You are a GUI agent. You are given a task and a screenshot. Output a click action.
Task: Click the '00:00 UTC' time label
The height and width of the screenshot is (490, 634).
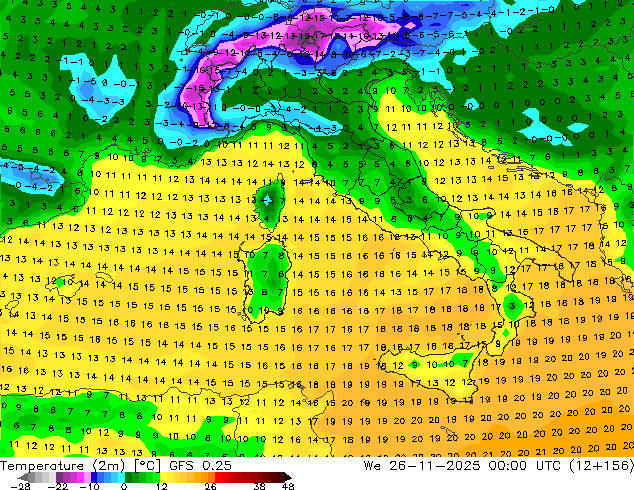point(524,466)
